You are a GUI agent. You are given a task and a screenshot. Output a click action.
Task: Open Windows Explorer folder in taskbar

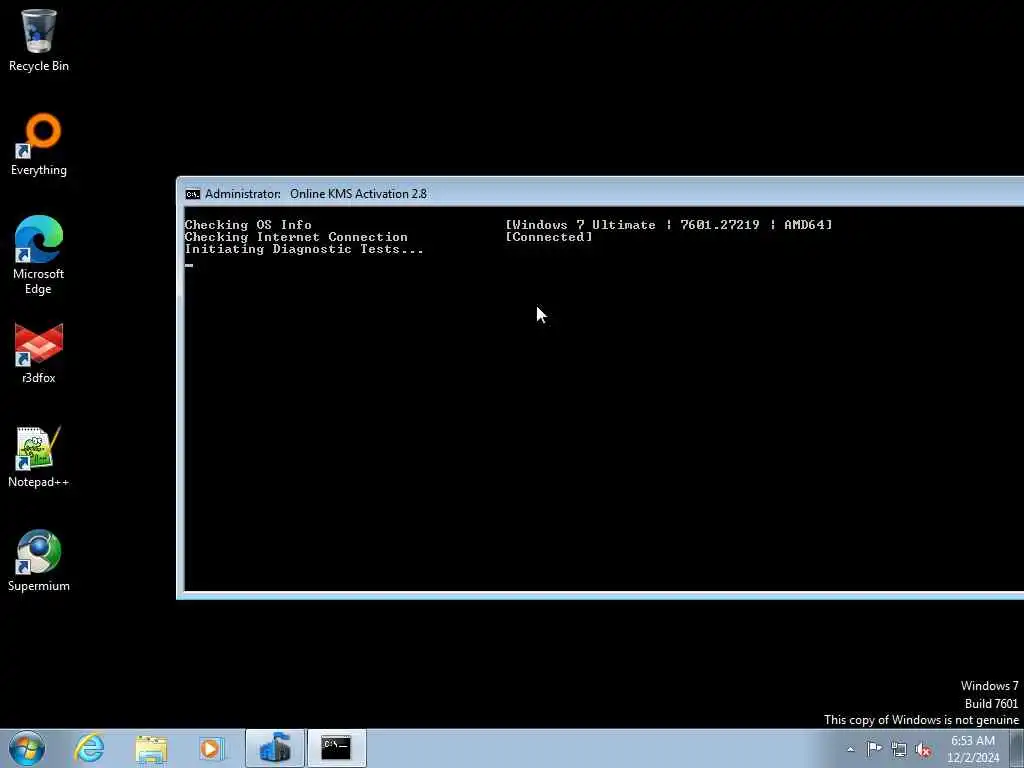152,748
